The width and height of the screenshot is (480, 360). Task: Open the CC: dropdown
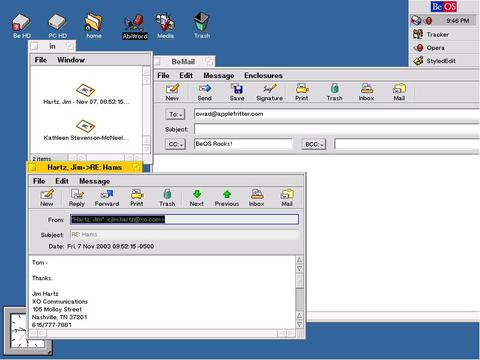175,144
